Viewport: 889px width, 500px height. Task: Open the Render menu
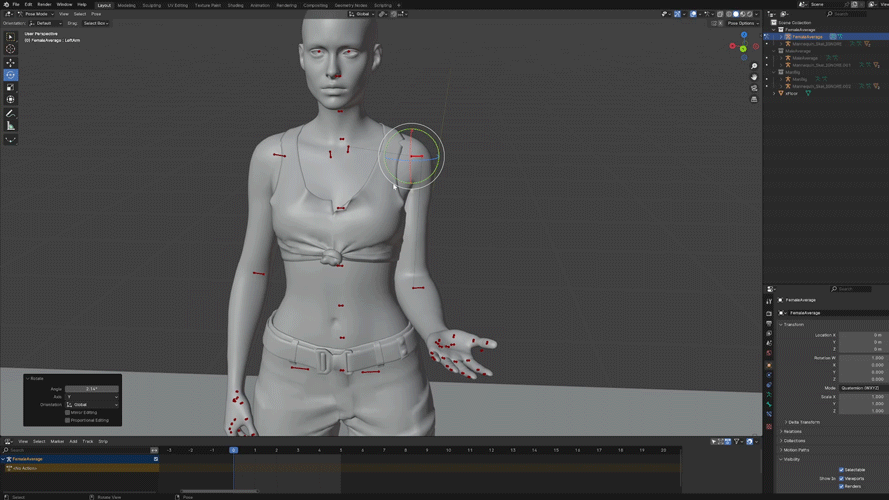click(44, 4)
